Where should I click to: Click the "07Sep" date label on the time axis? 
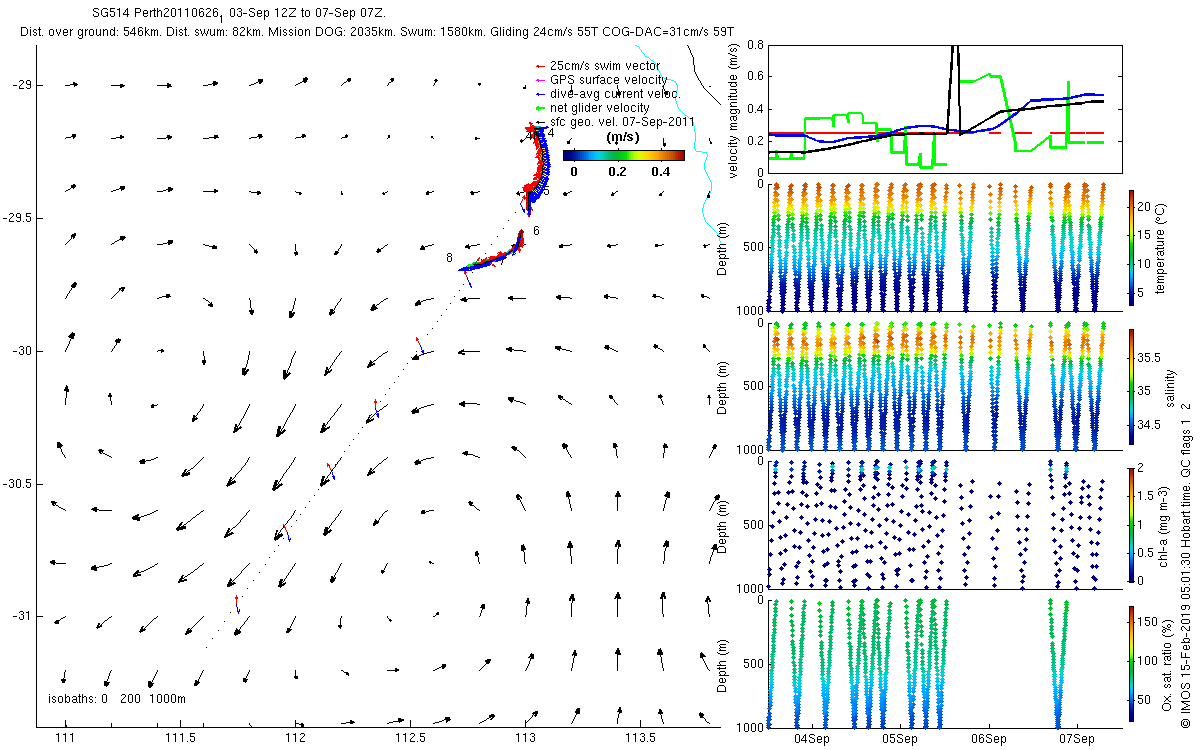(x=1077, y=740)
